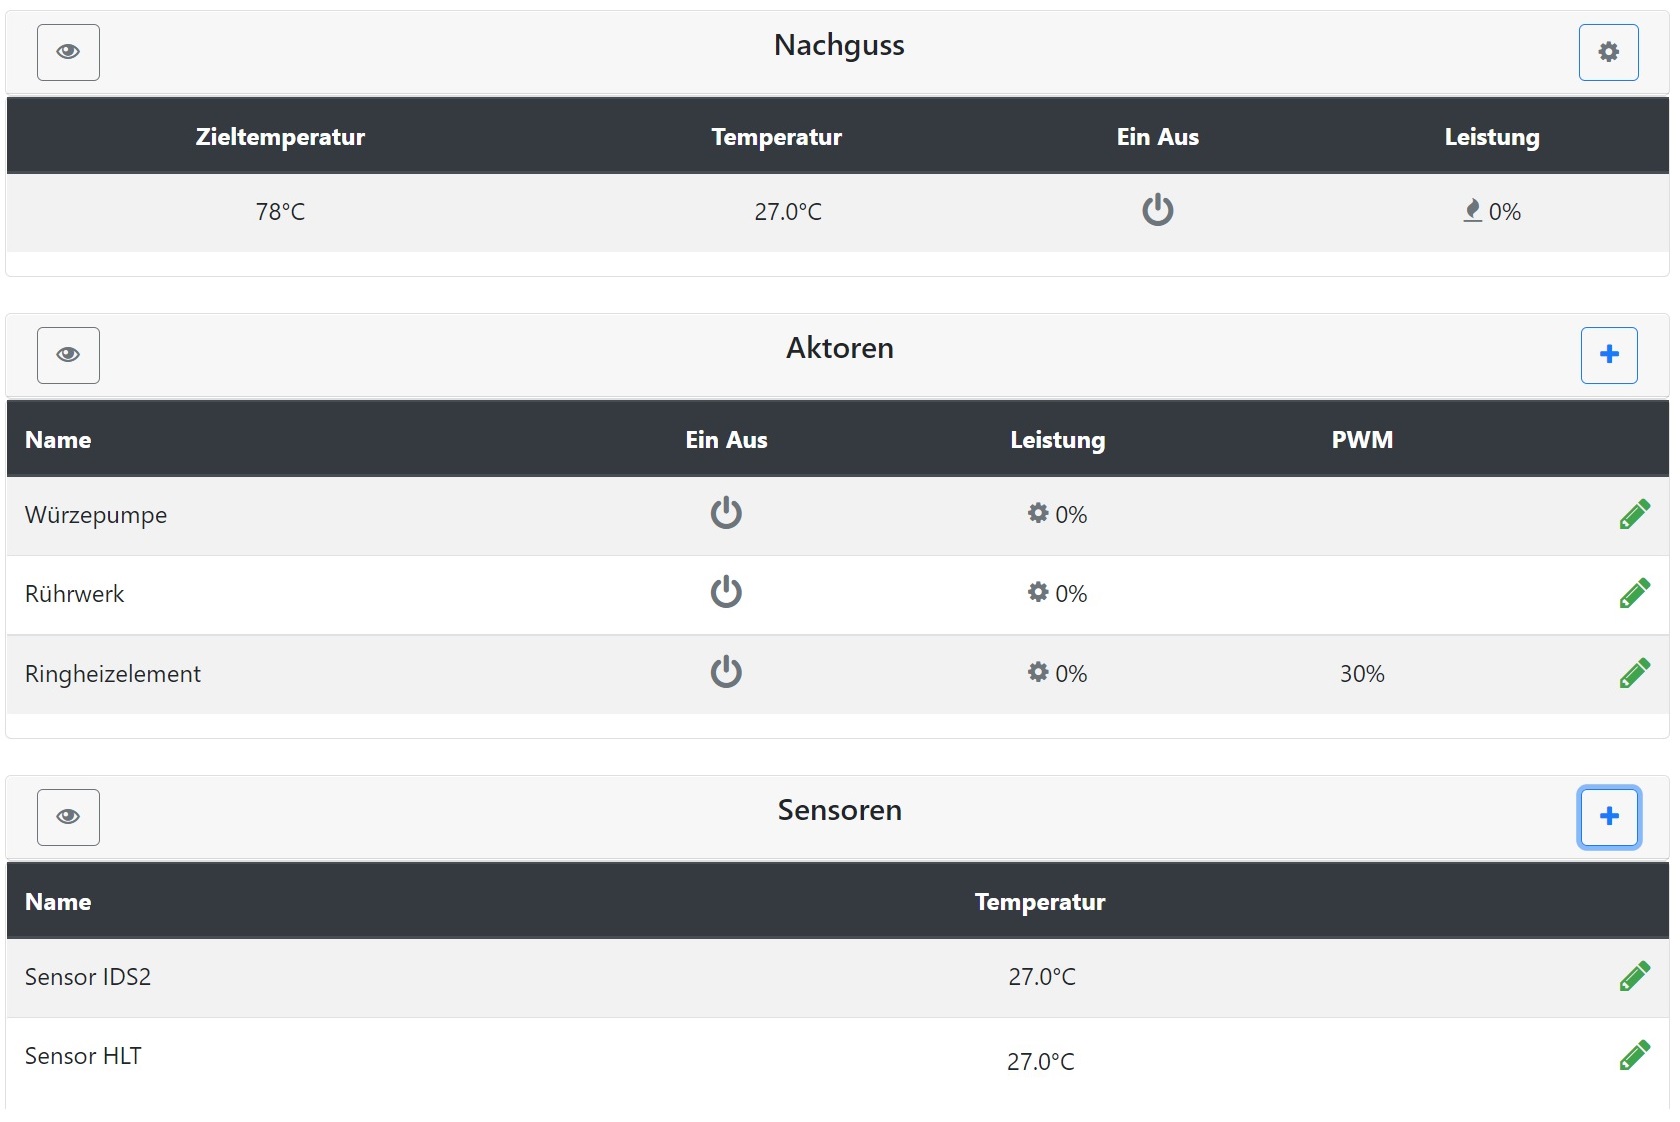Add a new actor with plus button
The image size is (1680, 1122).
click(x=1608, y=355)
